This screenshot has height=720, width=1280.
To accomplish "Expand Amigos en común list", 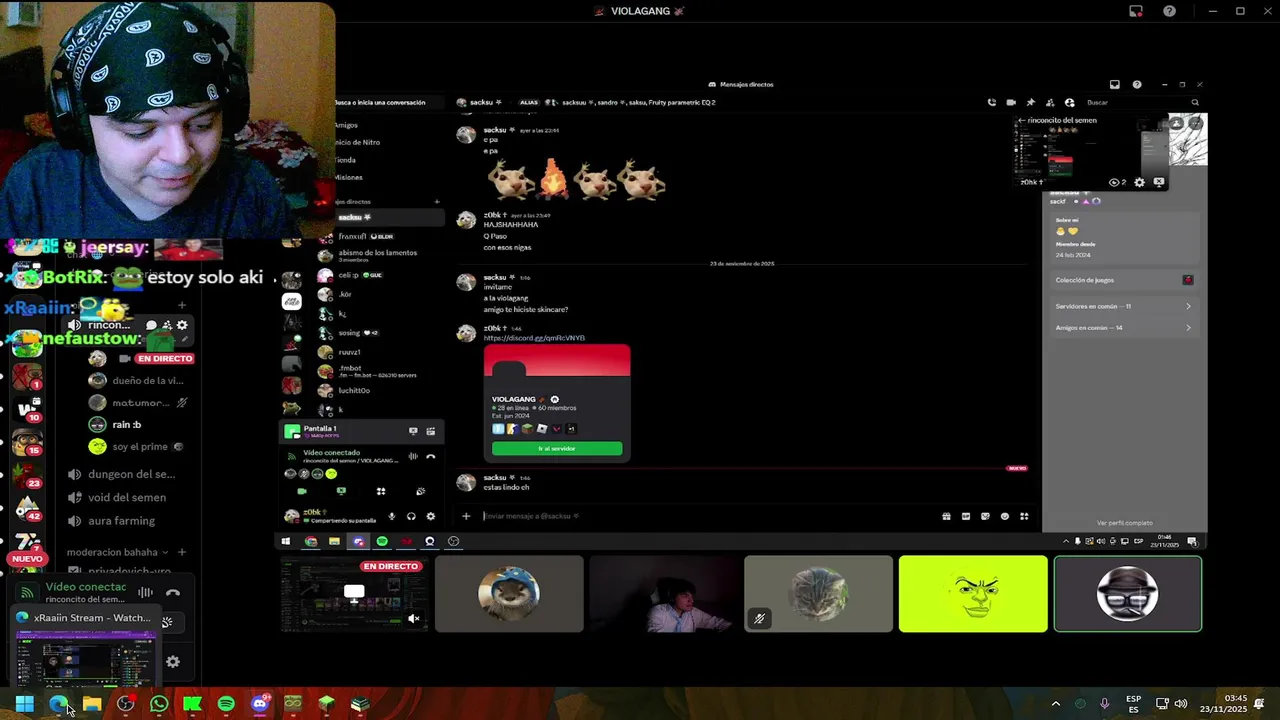I will (1124, 328).
